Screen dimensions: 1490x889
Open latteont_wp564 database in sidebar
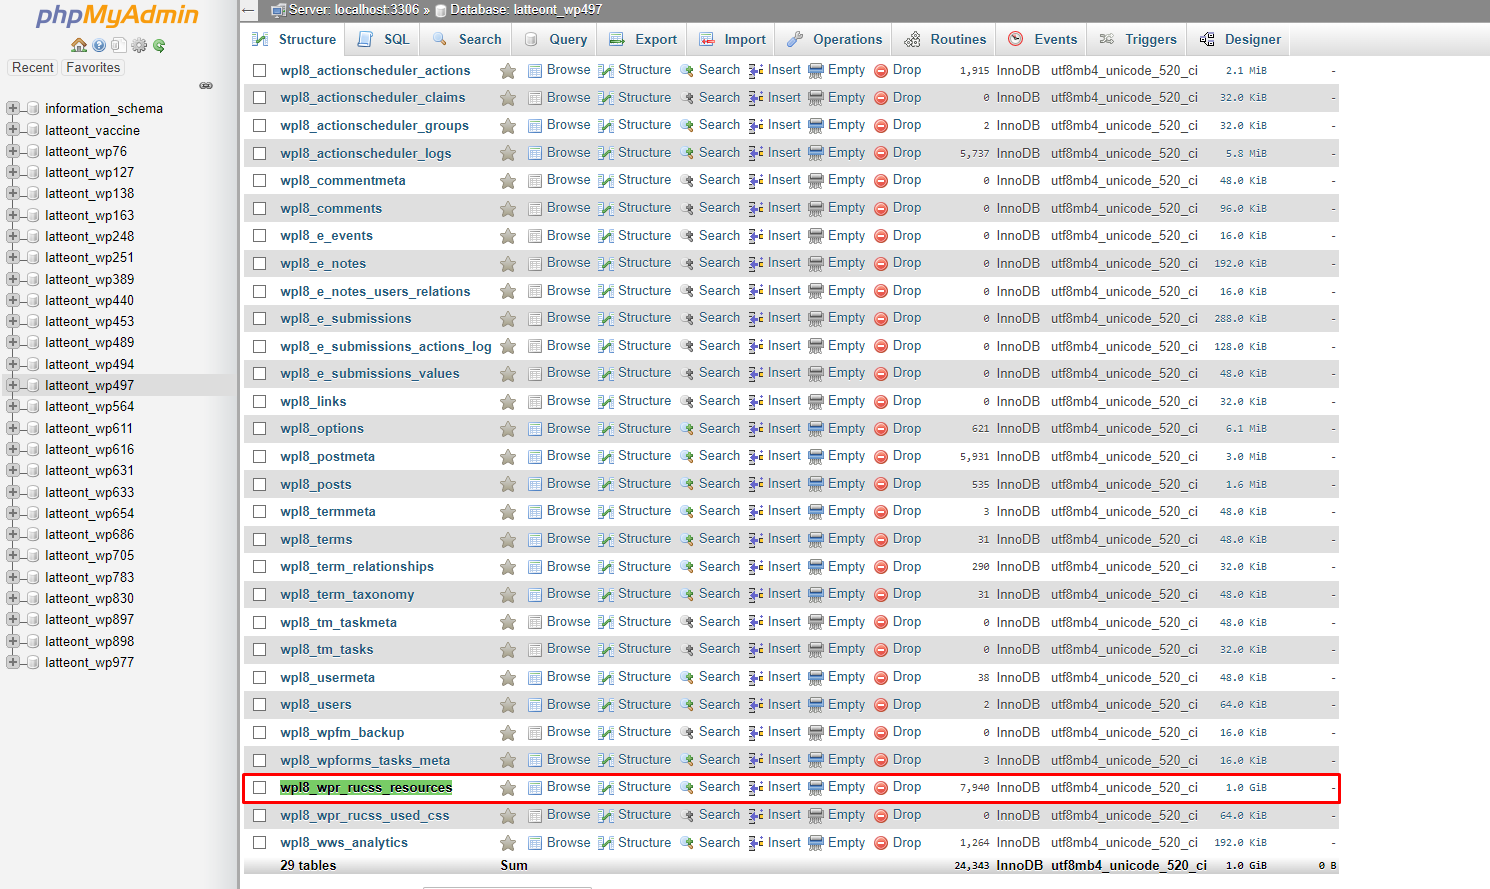point(89,406)
